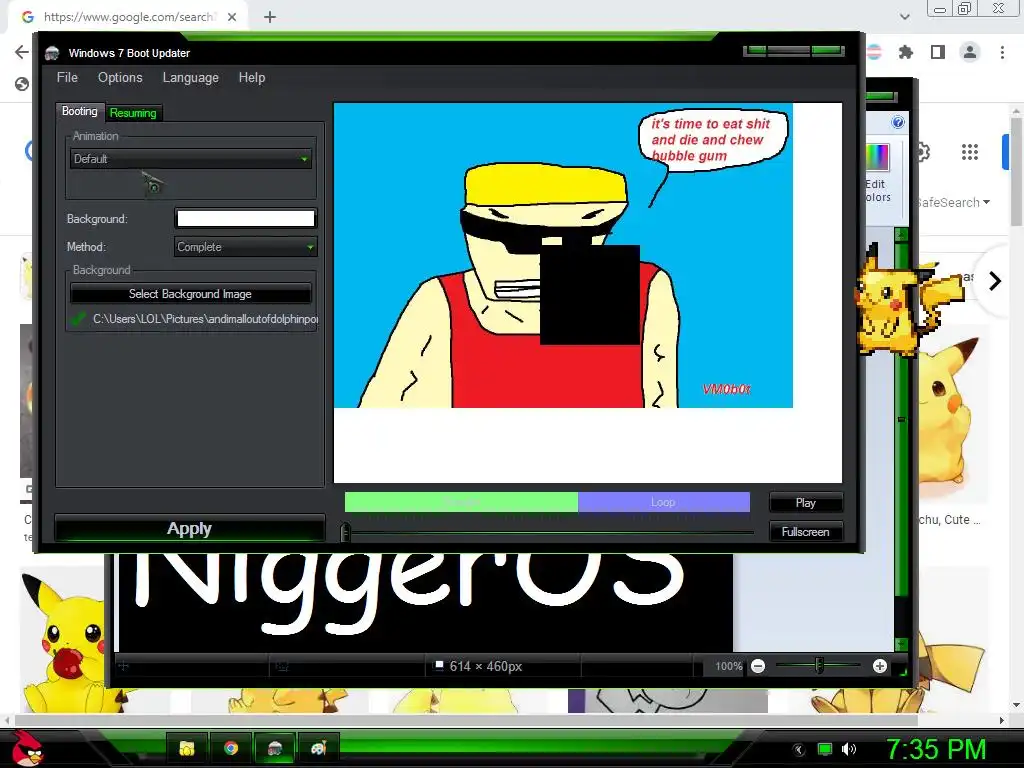Viewport: 1024px width, 768px height.
Task: Toggle the Chrome side panel icon
Action: click(938, 52)
